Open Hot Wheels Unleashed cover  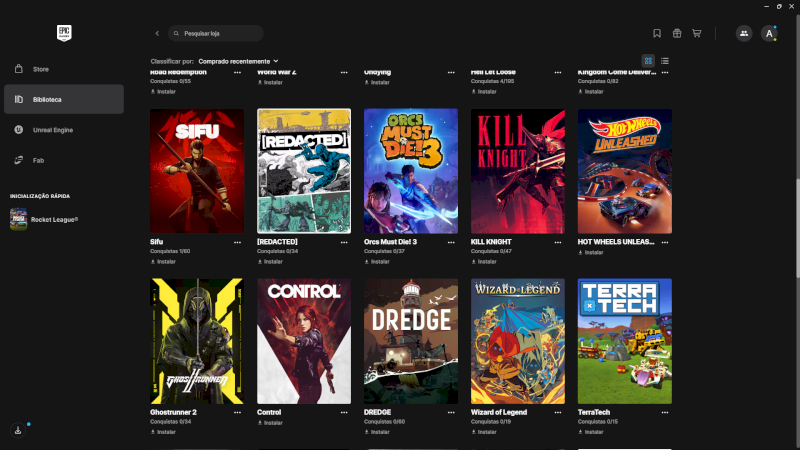[x=624, y=171]
